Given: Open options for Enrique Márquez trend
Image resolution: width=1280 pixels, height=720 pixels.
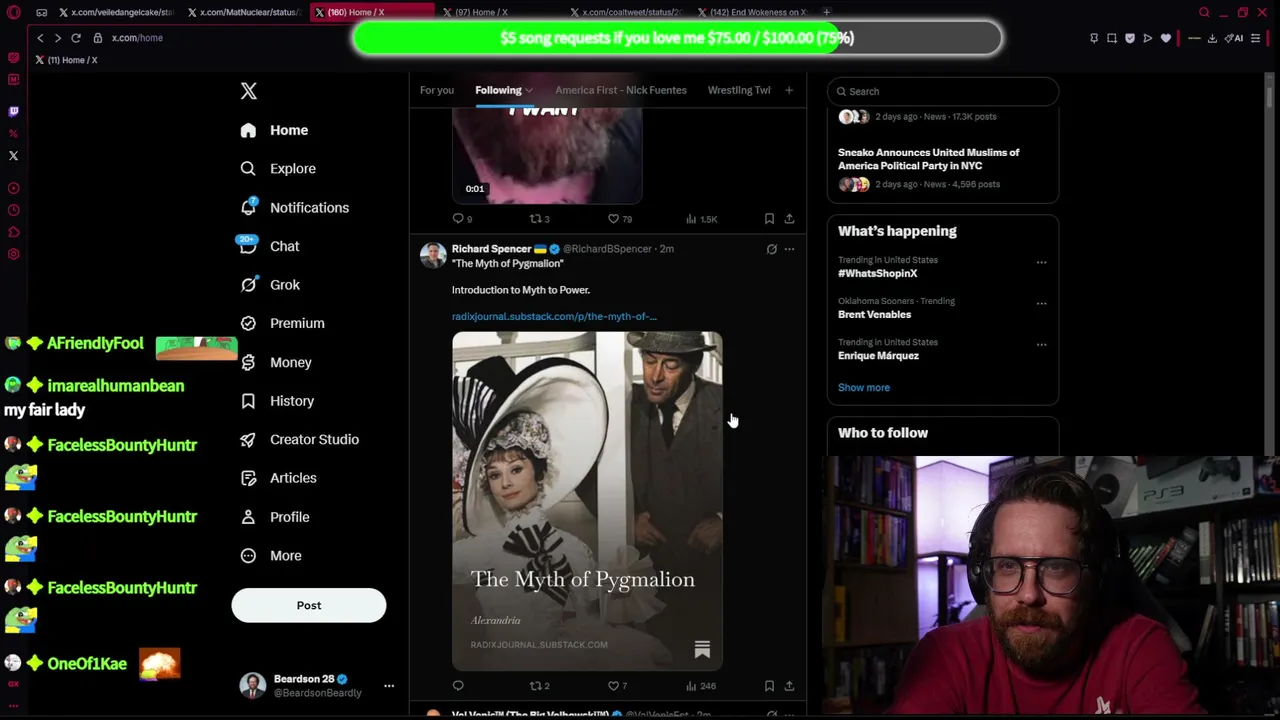Looking at the screenshot, I should (x=1041, y=345).
